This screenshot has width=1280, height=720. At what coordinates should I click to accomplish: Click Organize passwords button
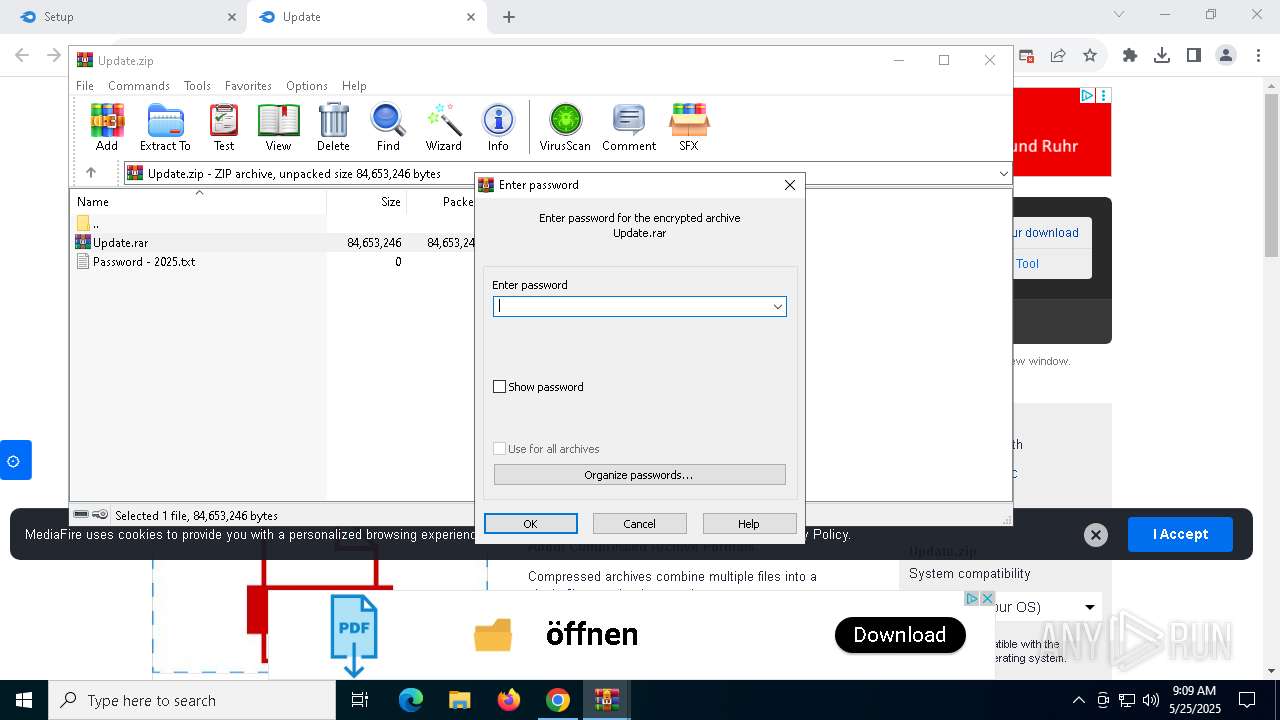click(x=640, y=475)
